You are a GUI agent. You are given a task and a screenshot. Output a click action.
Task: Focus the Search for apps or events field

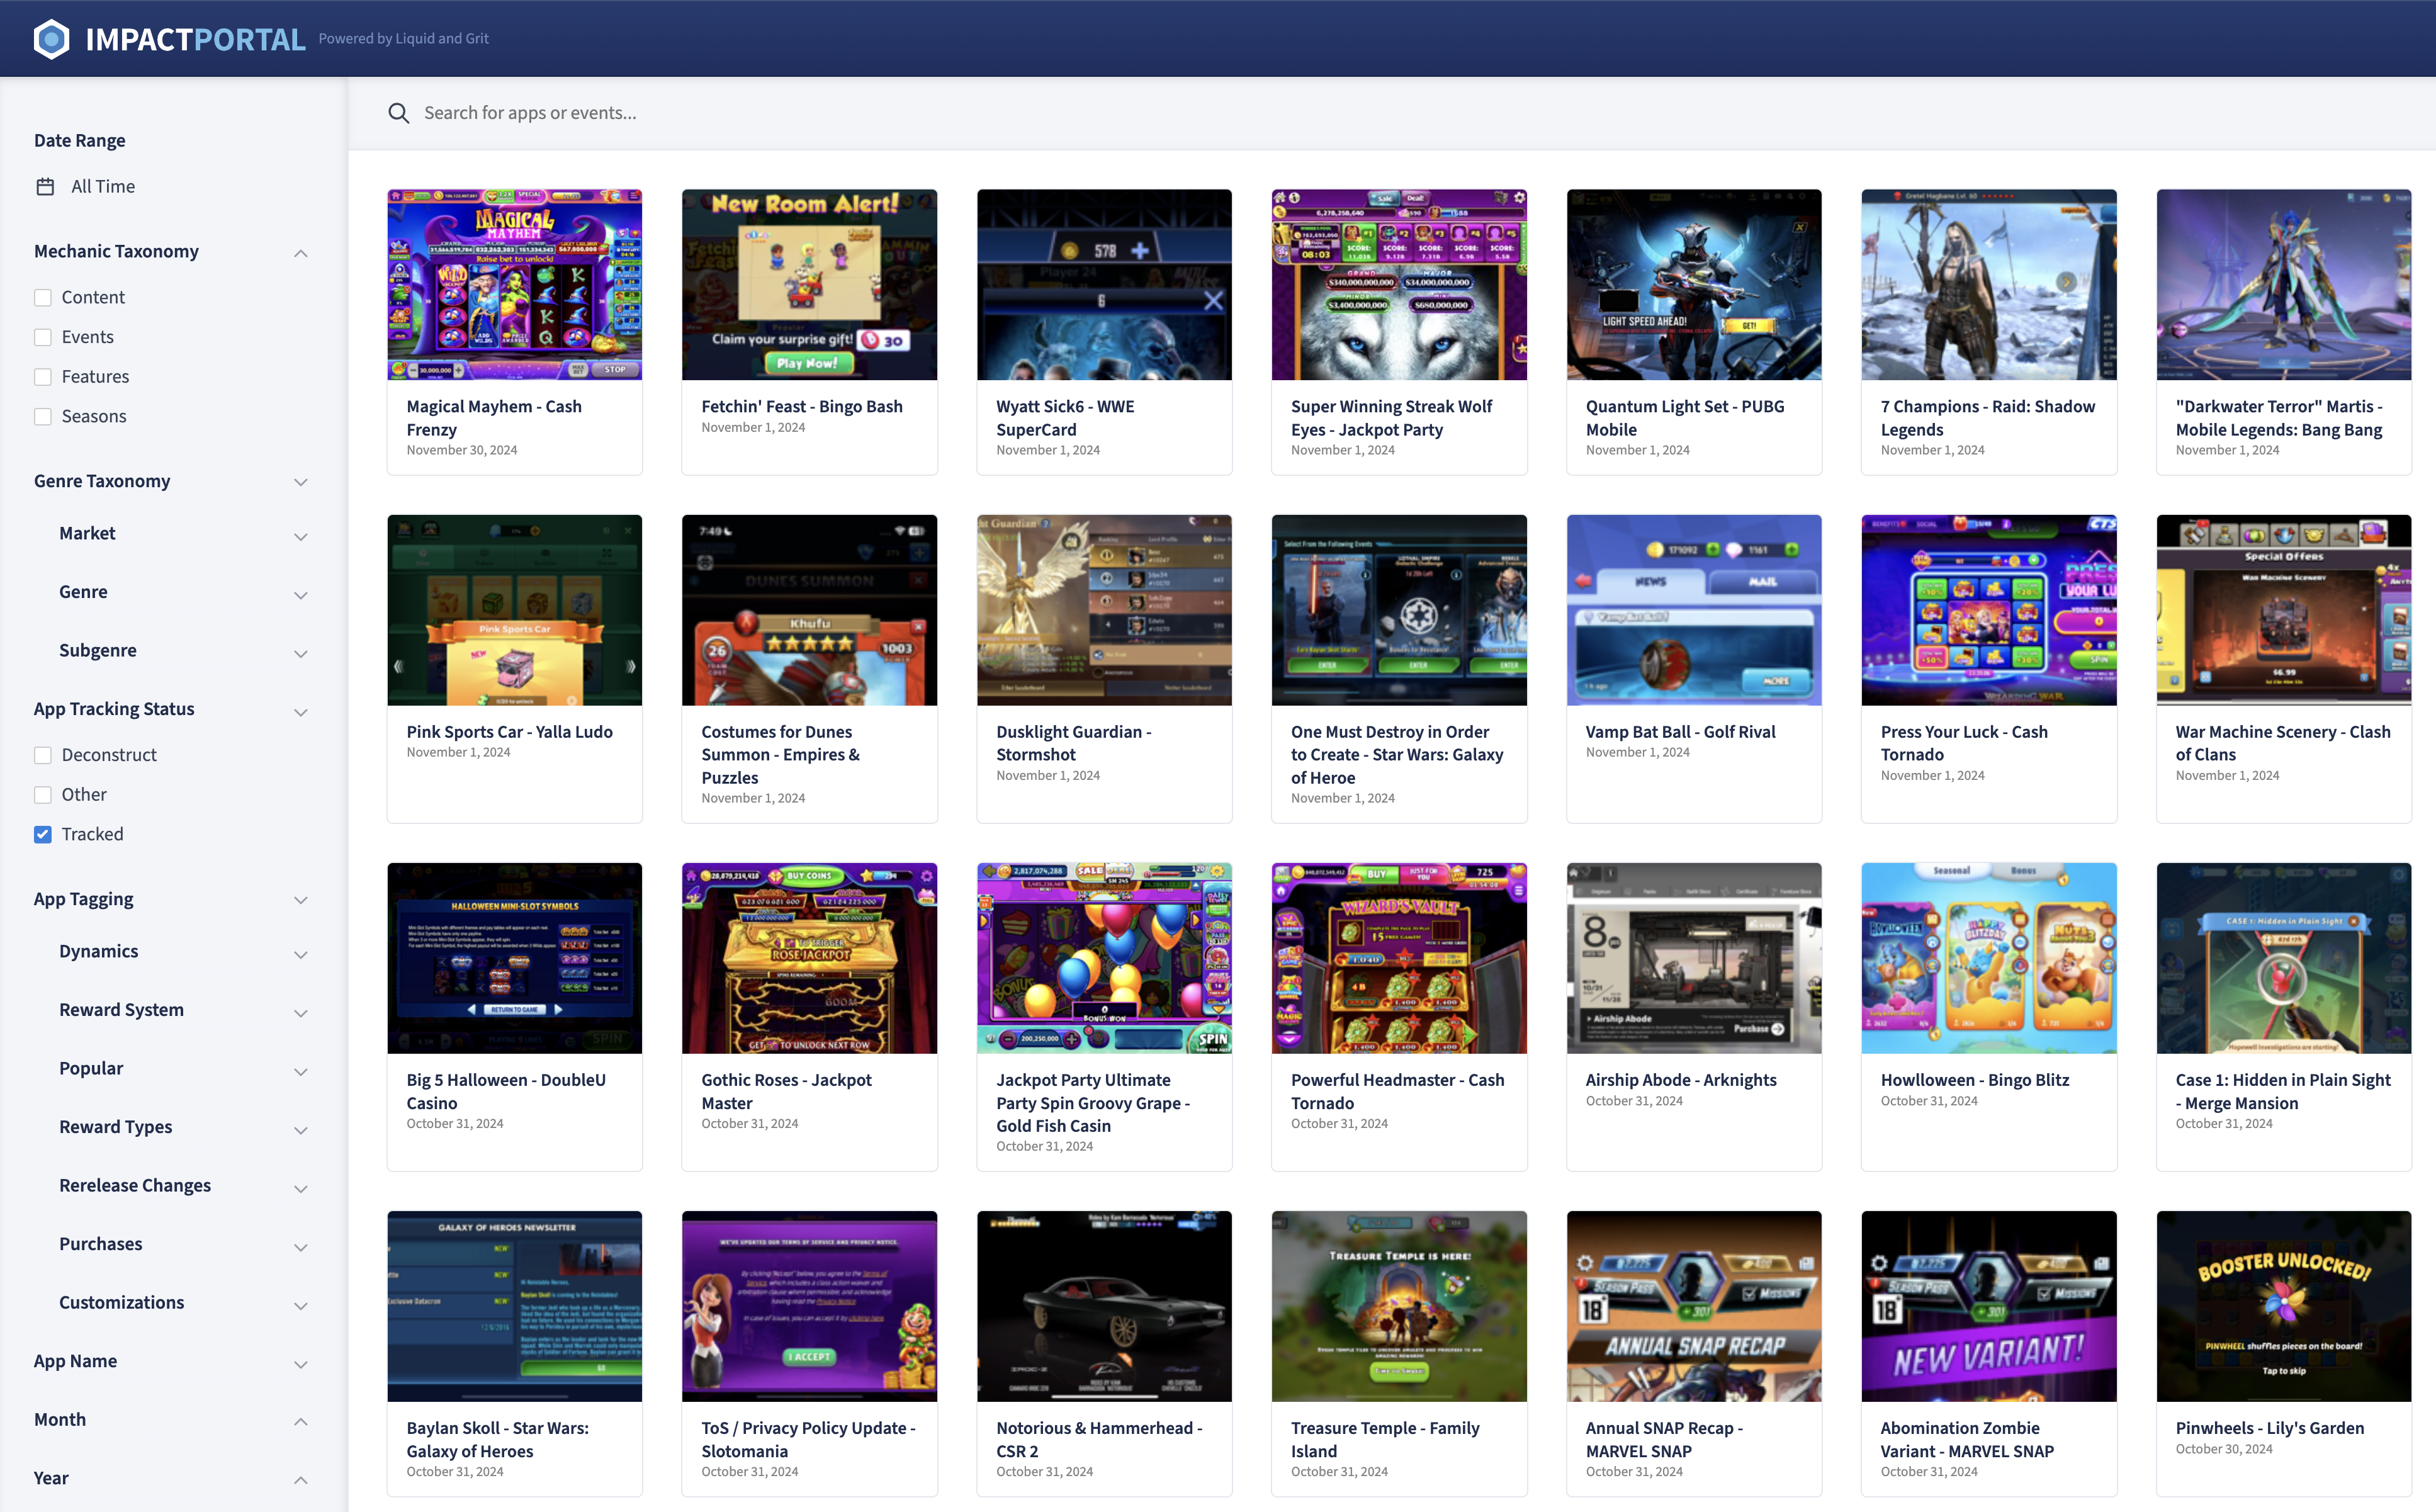tap(1390, 113)
